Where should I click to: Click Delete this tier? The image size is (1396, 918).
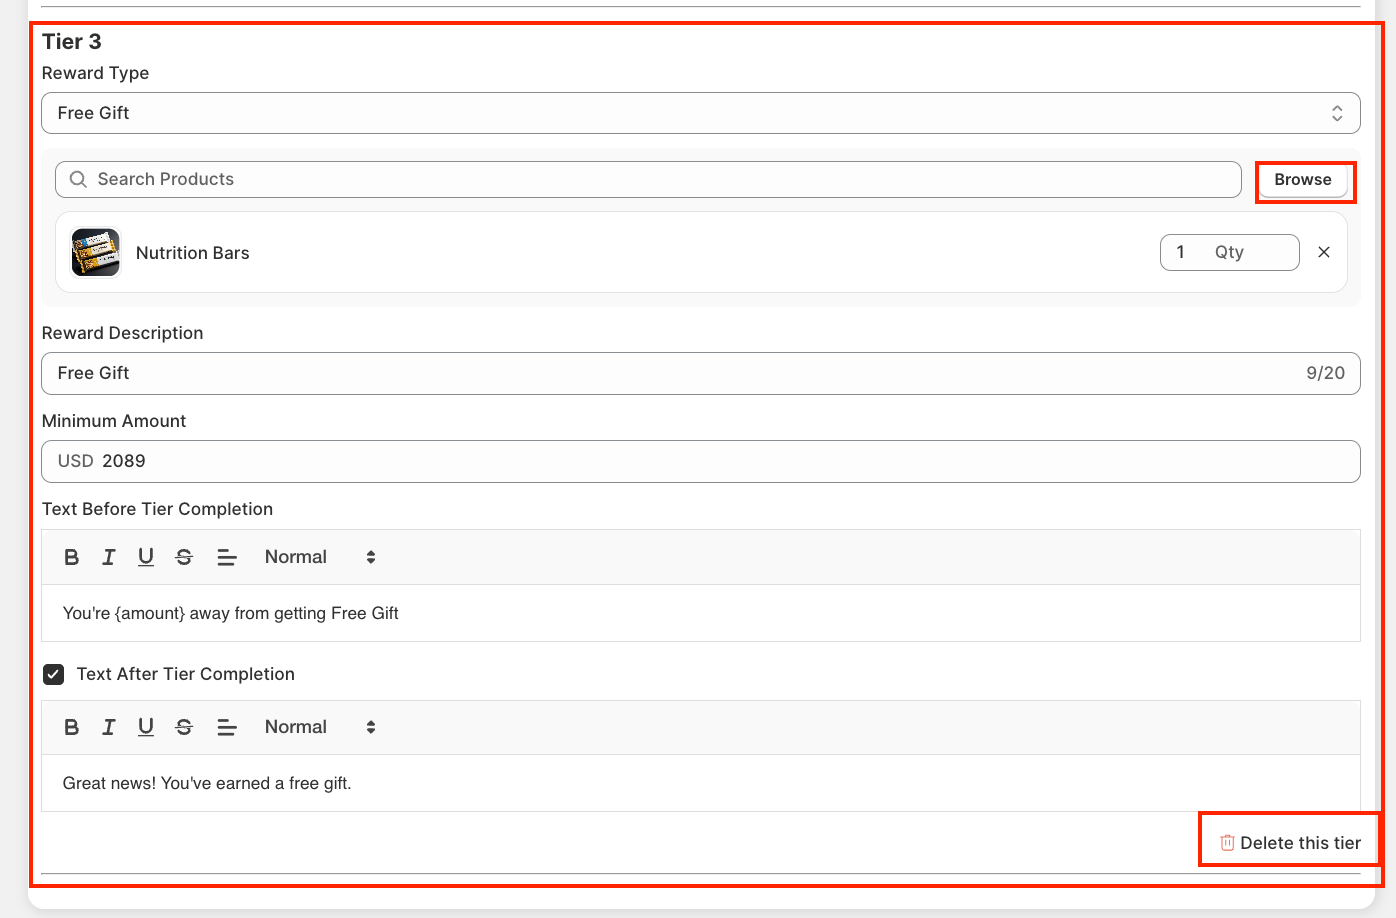tap(1290, 843)
